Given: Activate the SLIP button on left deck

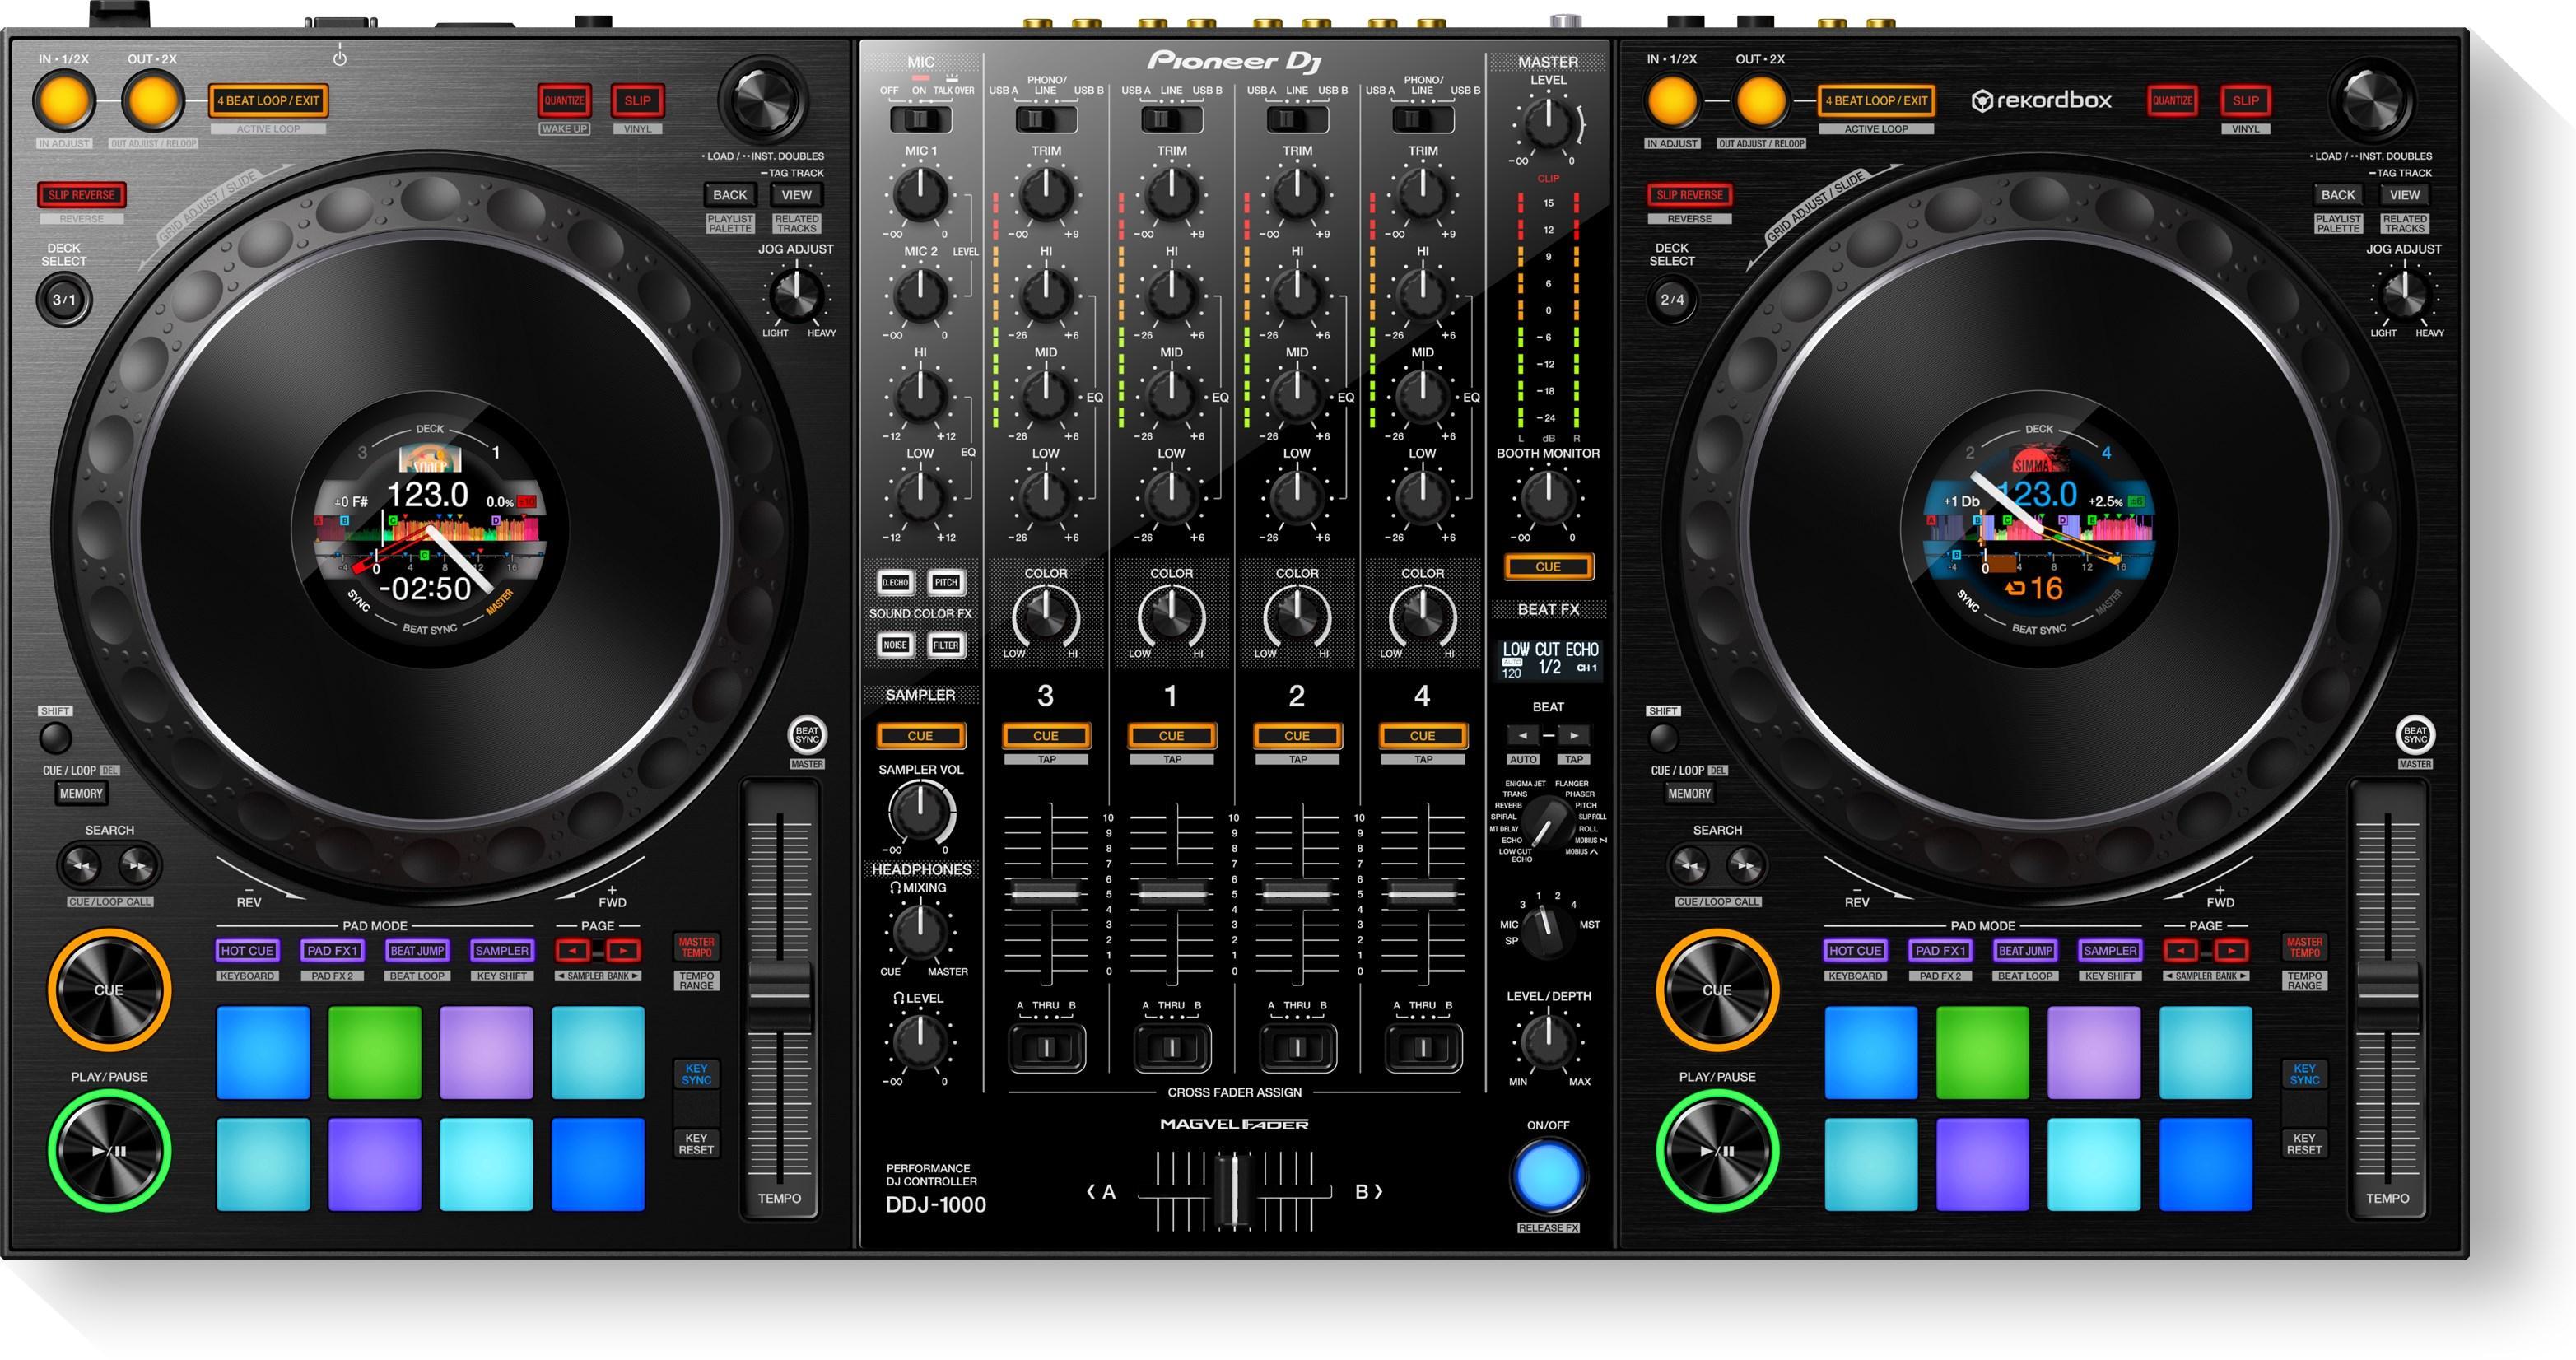Looking at the screenshot, I should click(639, 100).
